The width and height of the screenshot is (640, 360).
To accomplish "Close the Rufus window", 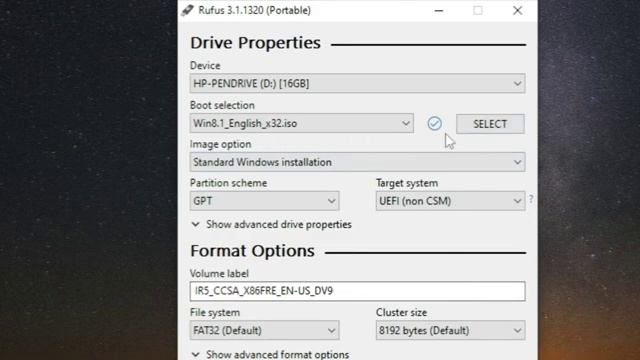I will pyautogui.click(x=517, y=11).
